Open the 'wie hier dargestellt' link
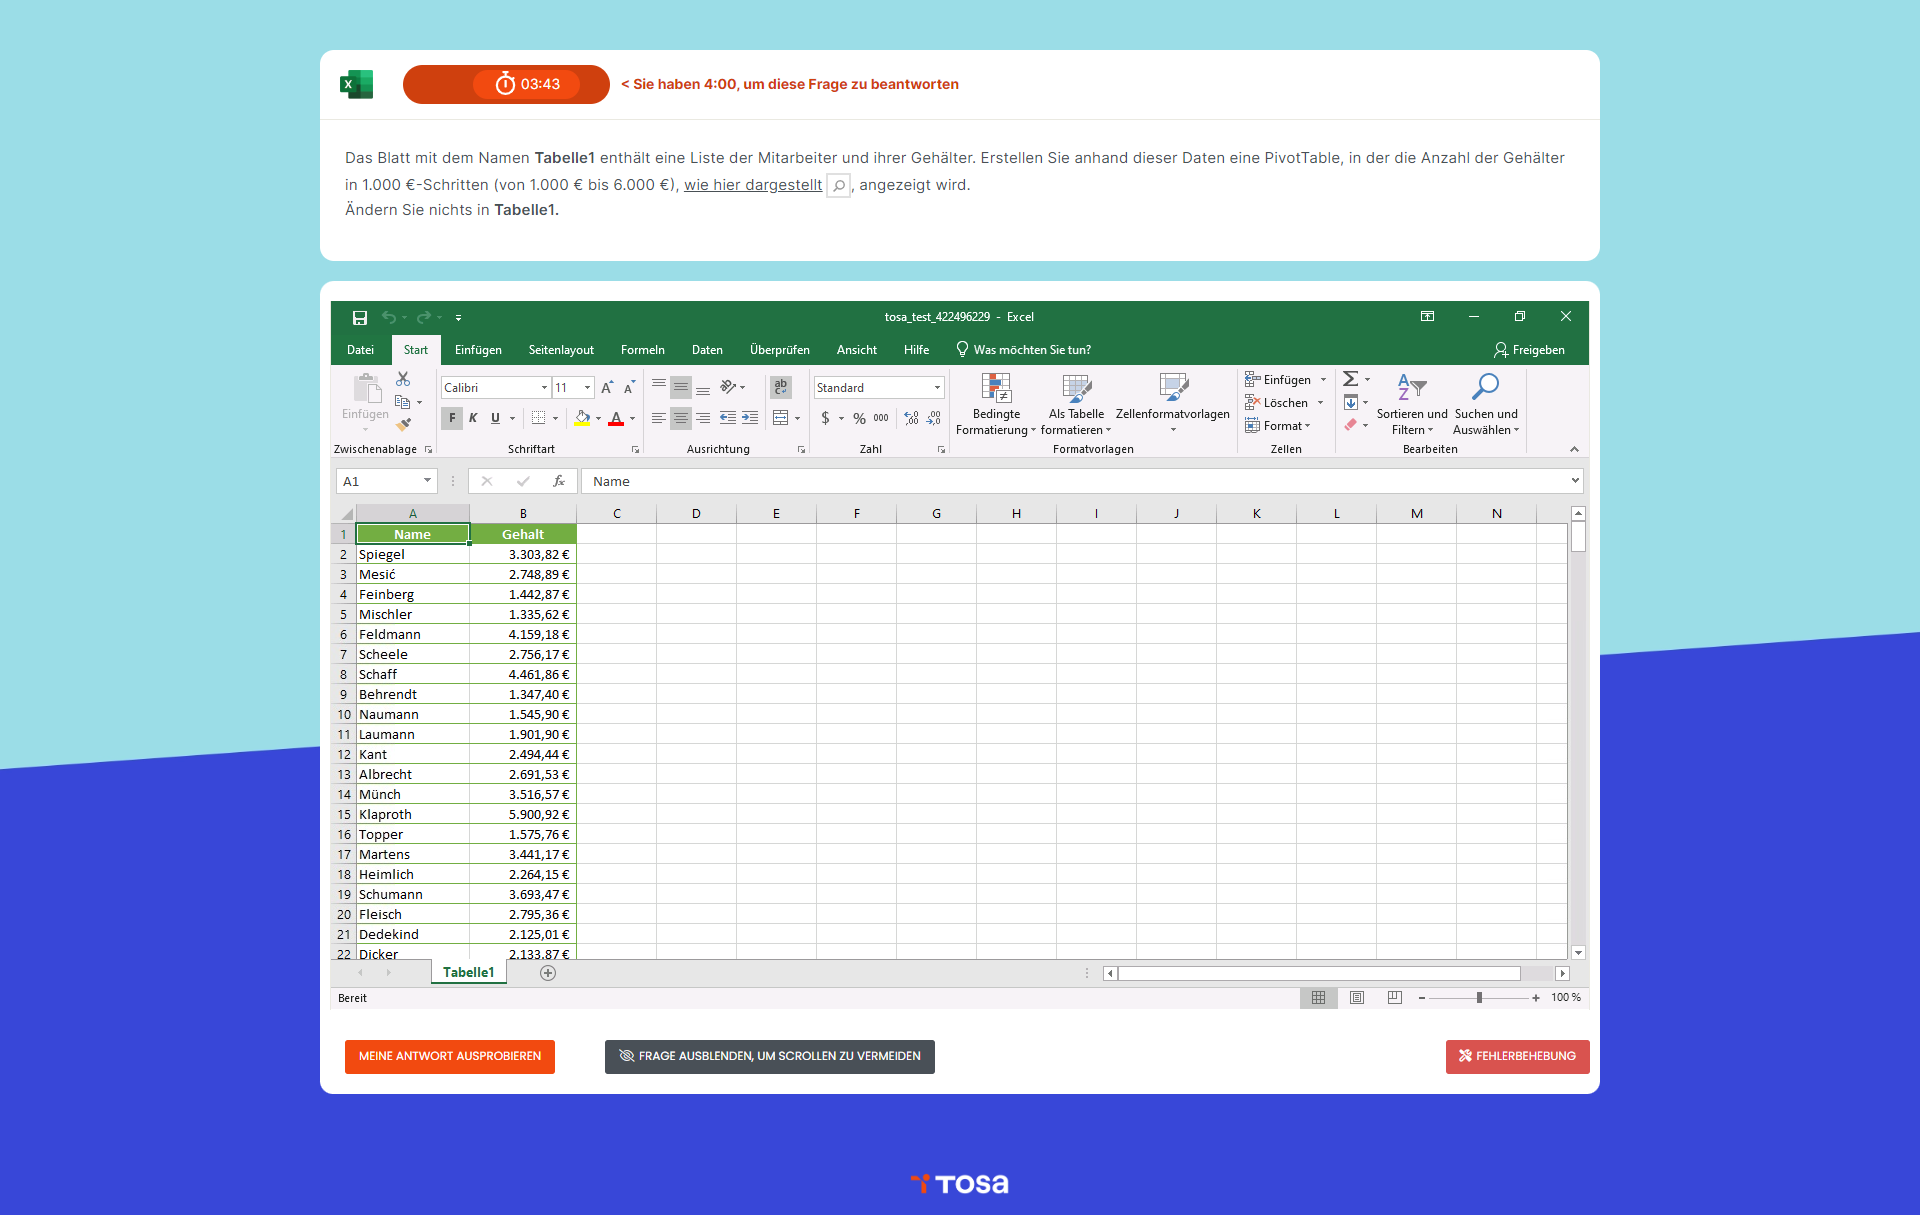This screenshot has width=1920, height=1215. (x=752, y=185)
